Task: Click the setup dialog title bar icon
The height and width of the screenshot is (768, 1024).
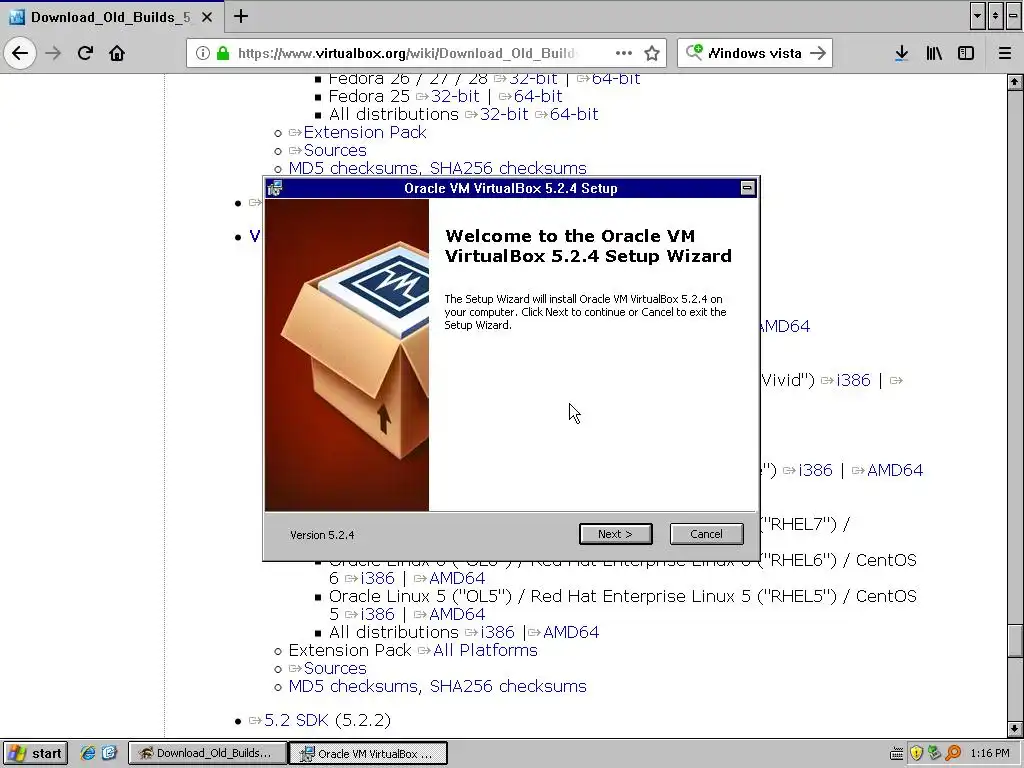Action: point(275,188)
